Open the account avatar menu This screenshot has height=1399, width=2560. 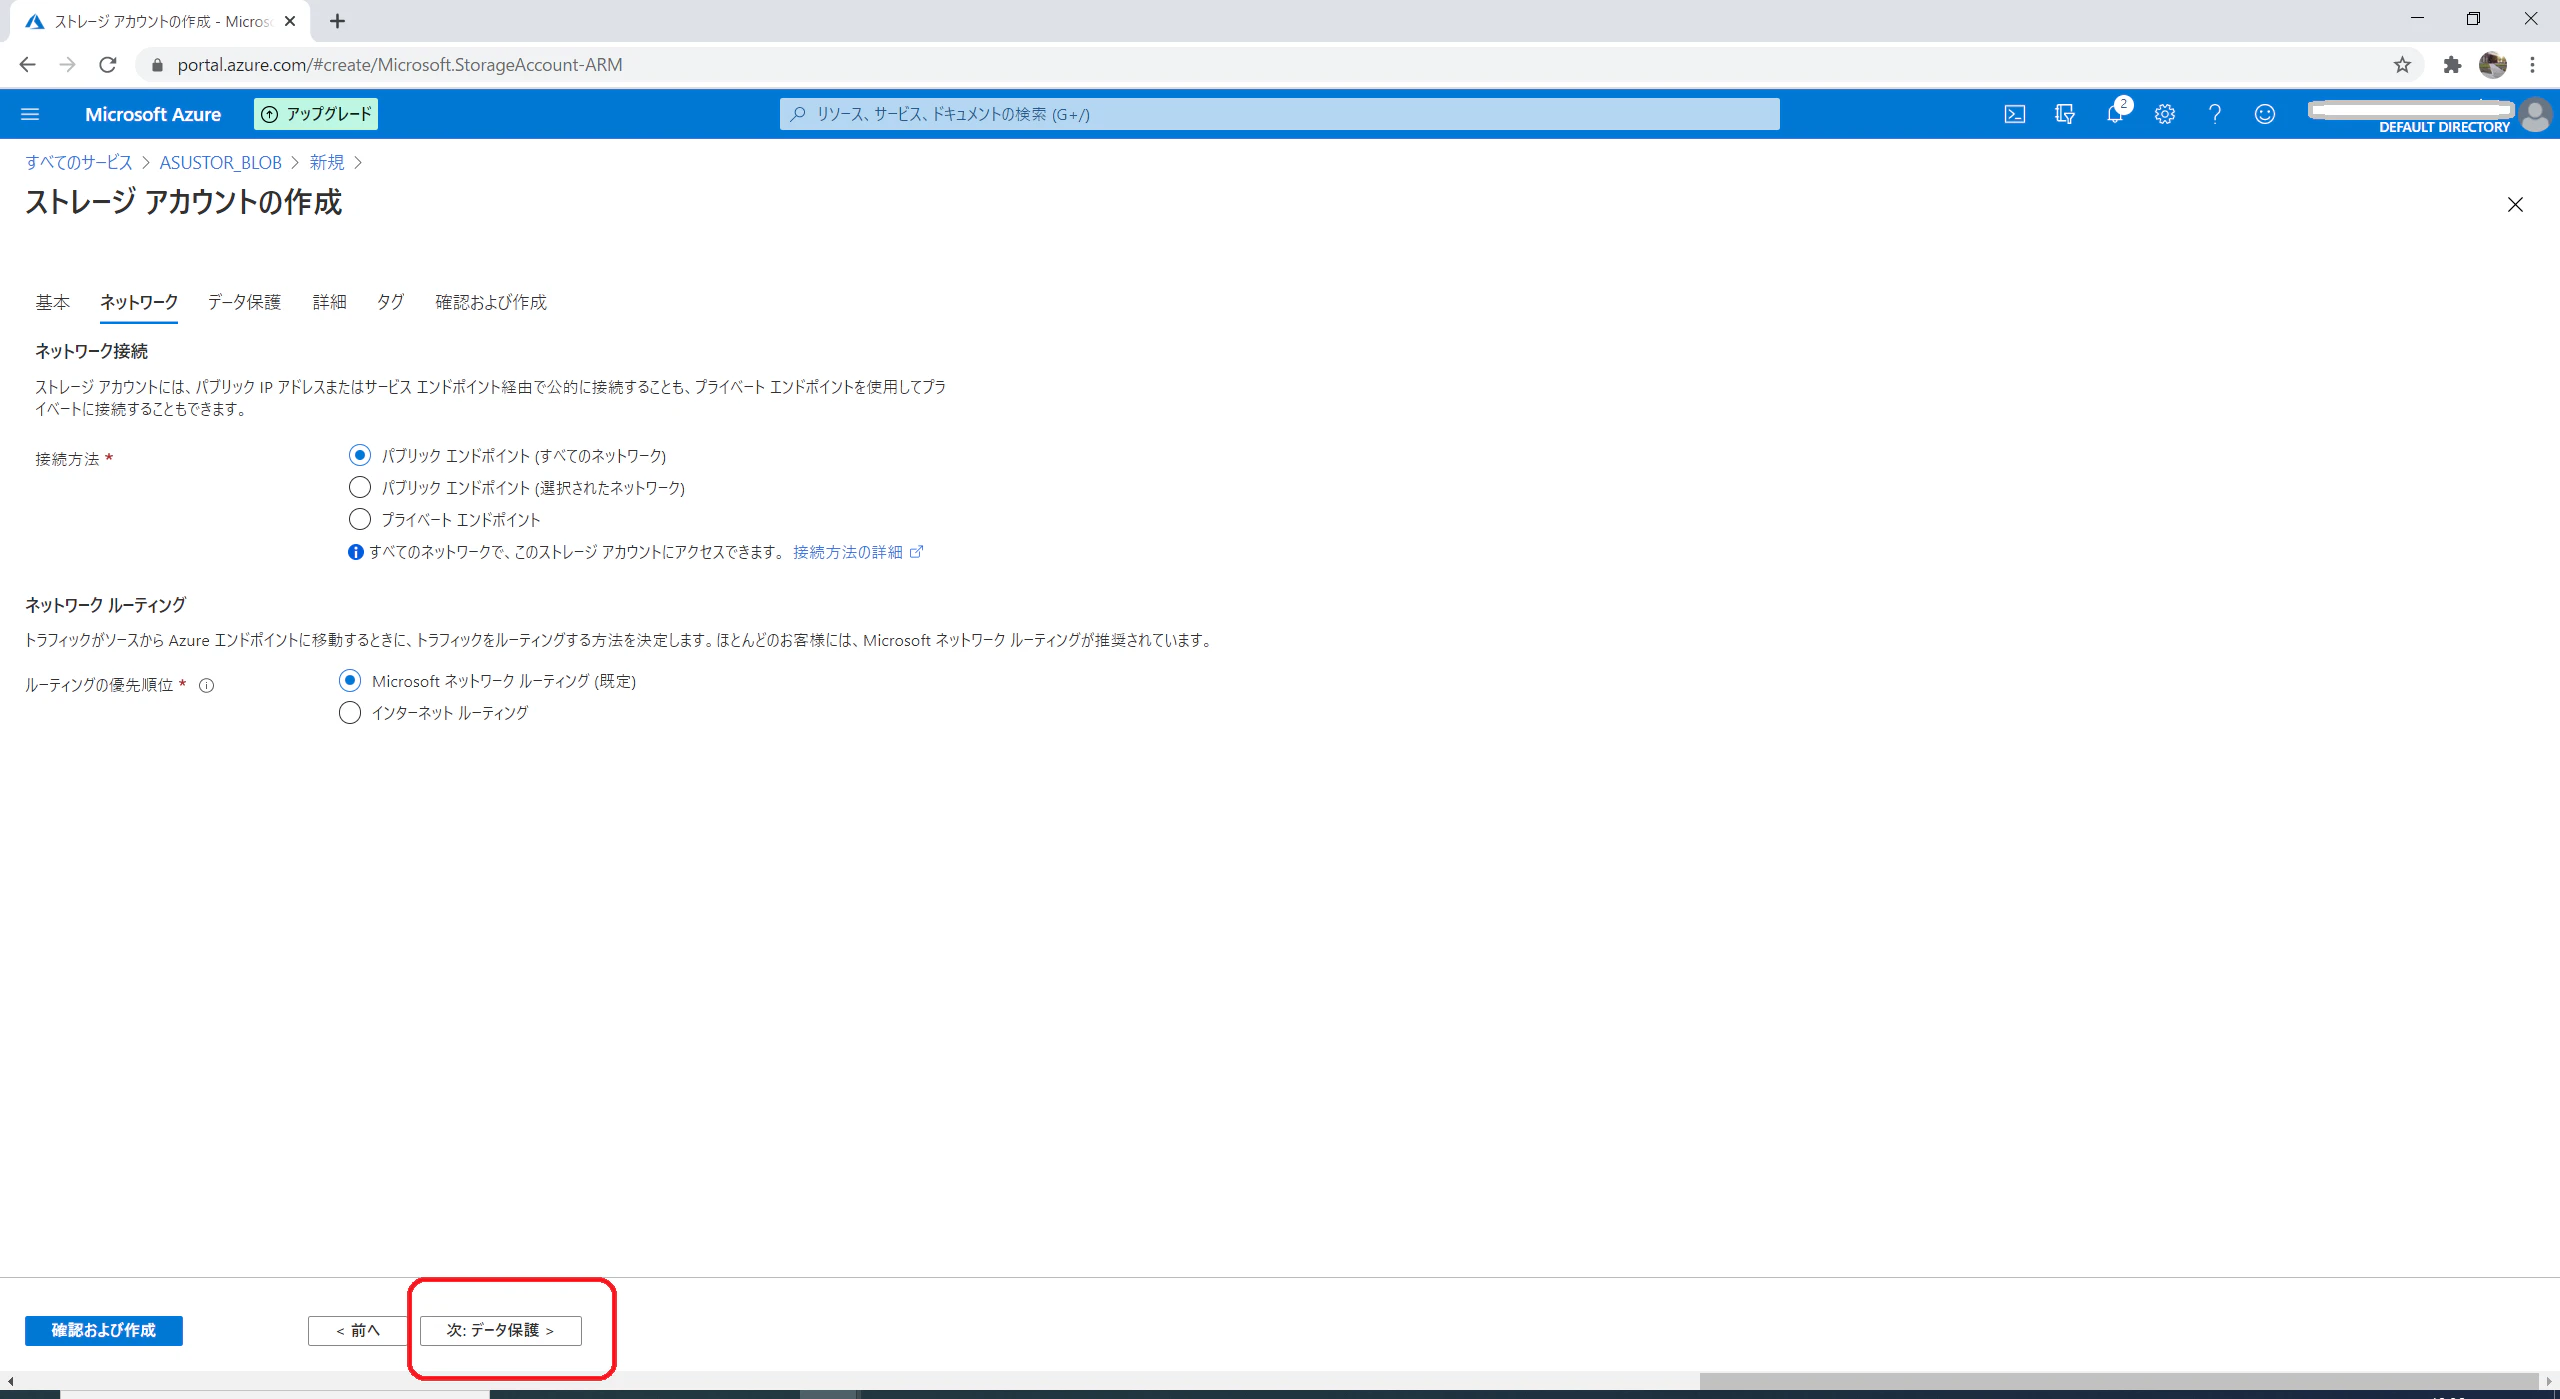[2536, 114]
